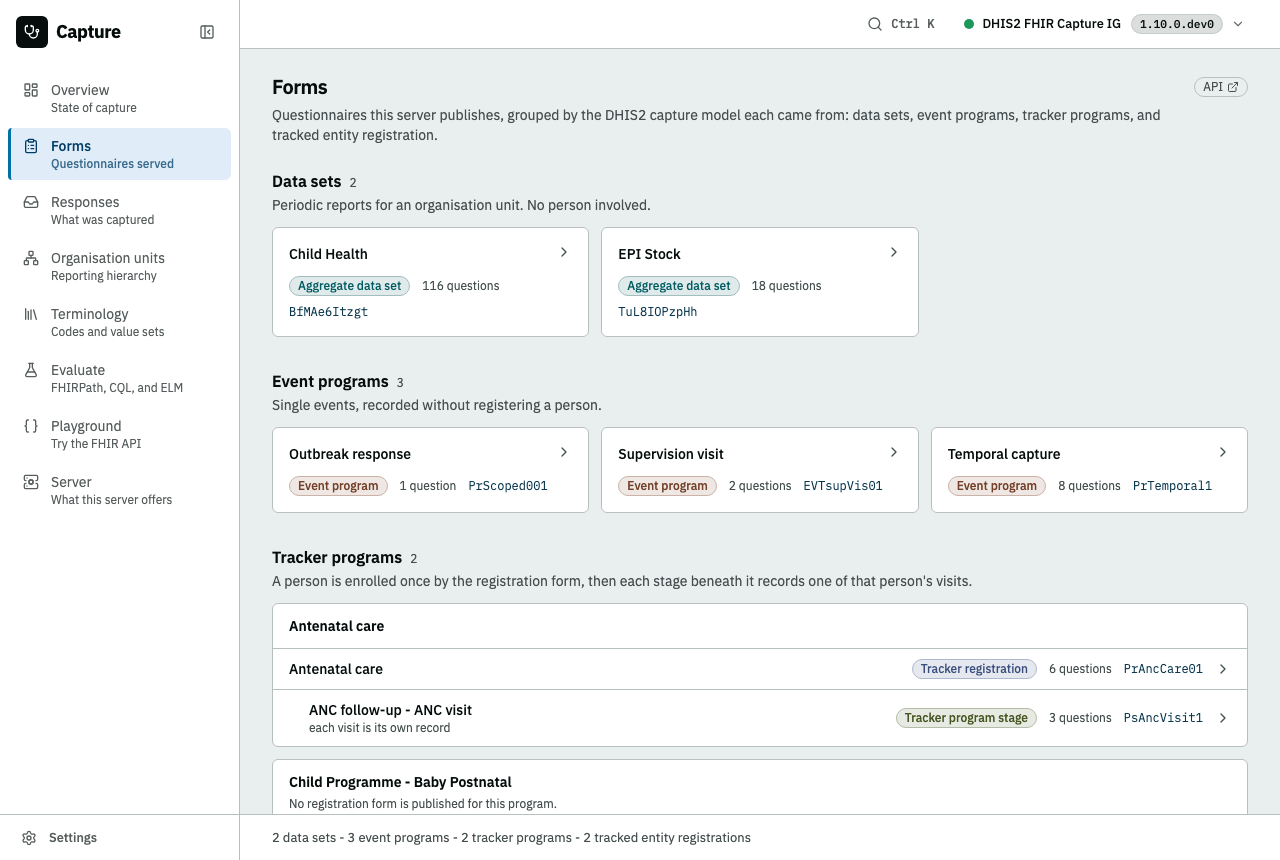Click the PsAncVisit1 identifier
Screen dimensions: 1280x860
point(1163,718)
